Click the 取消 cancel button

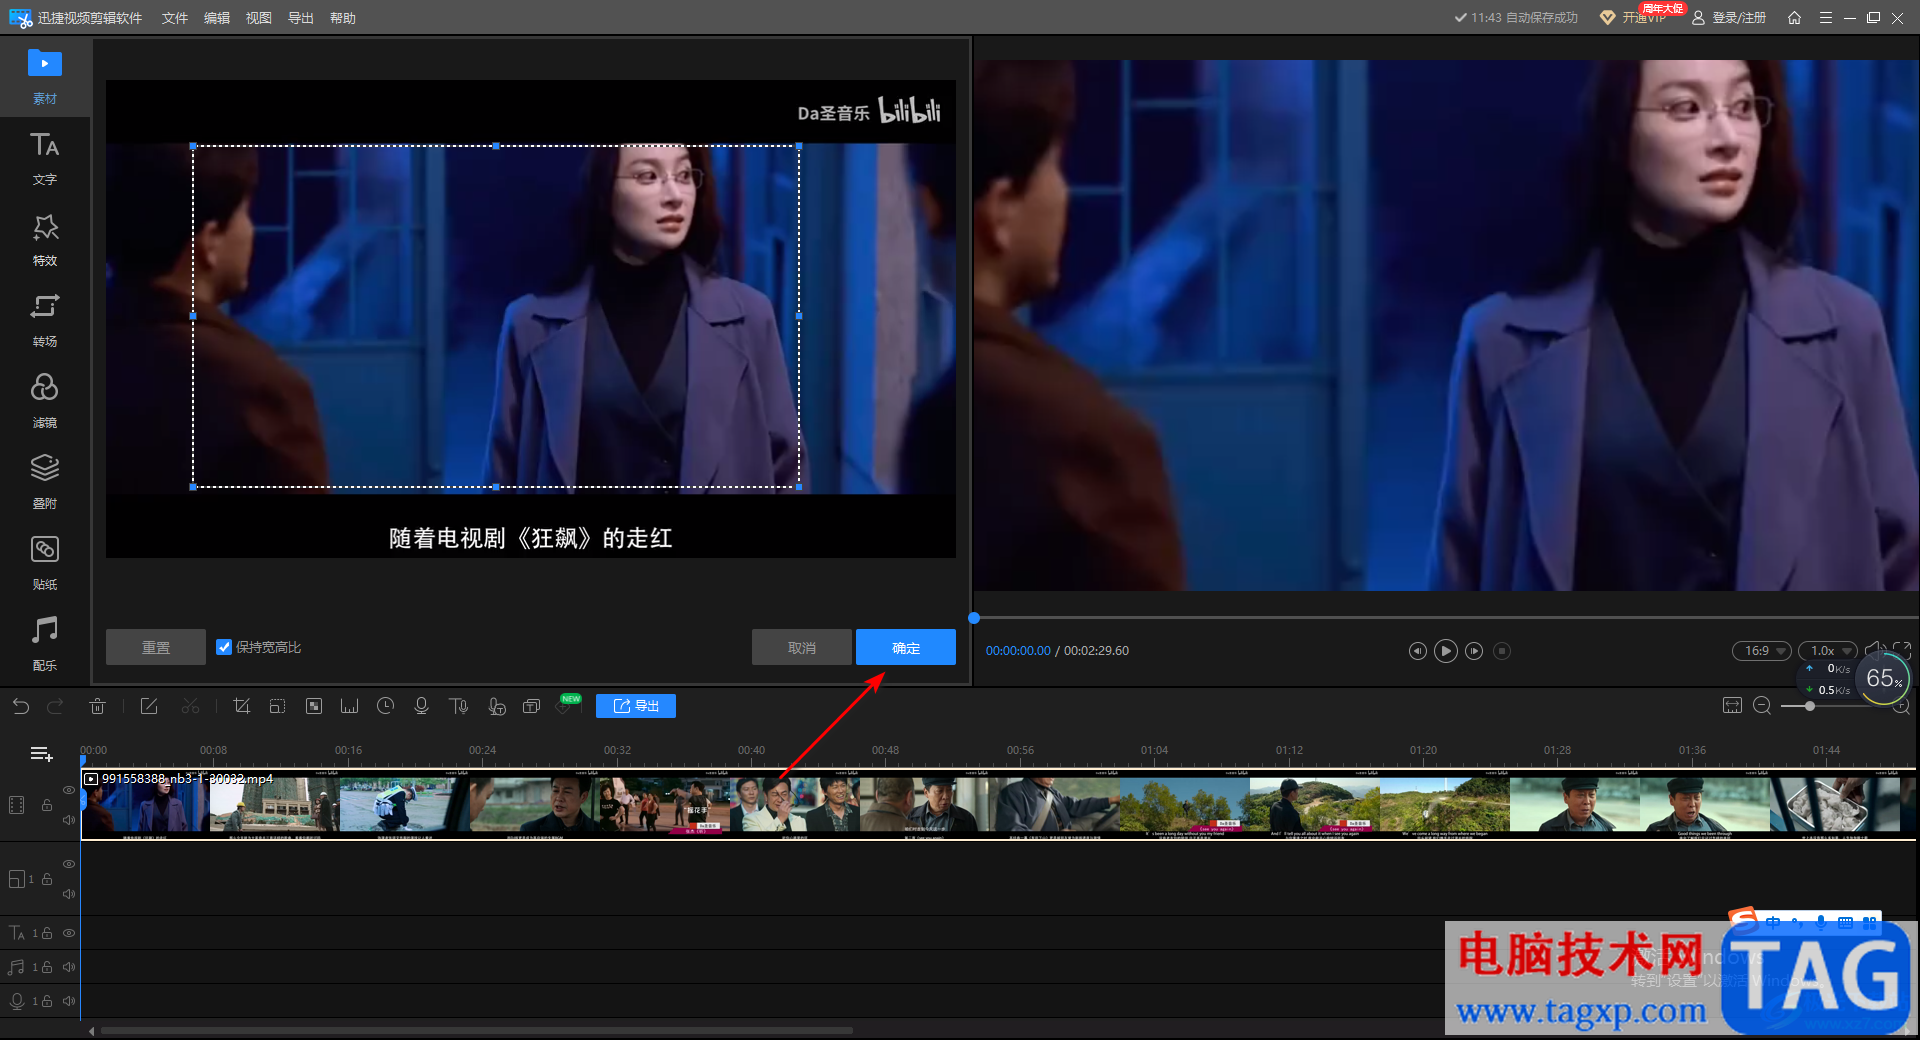point(802,647)
